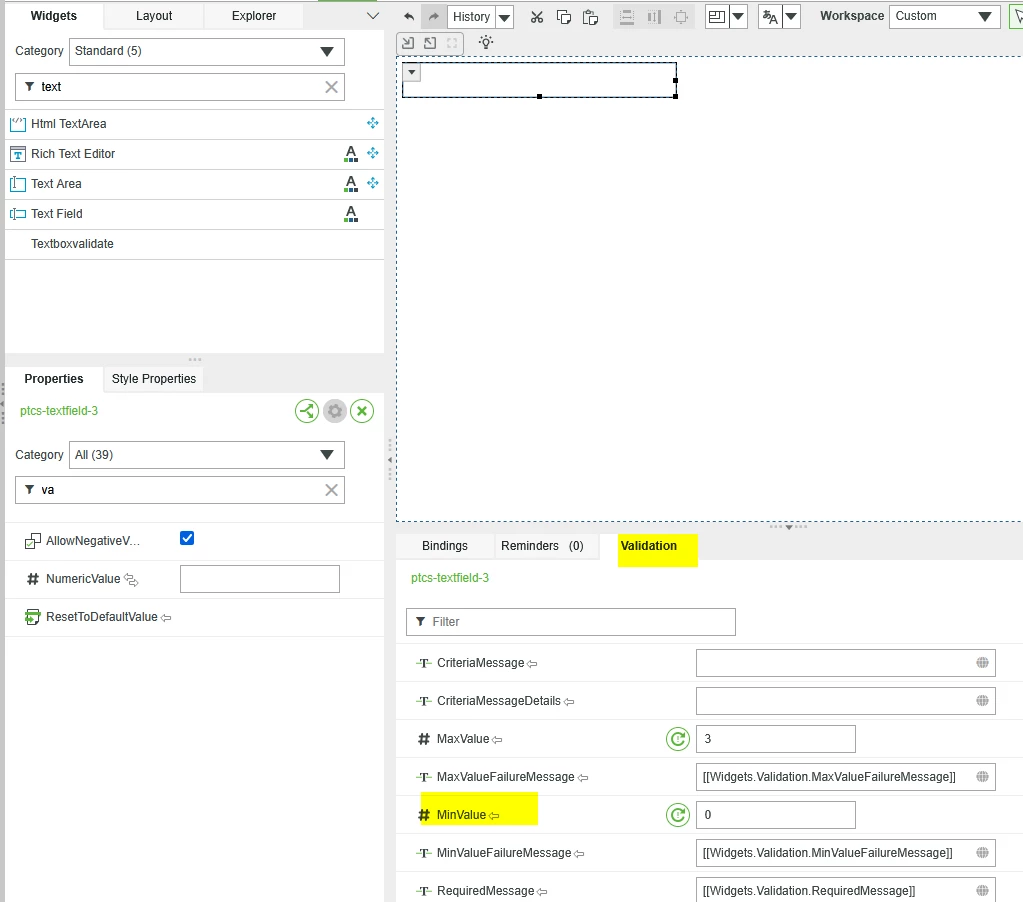Open the widget's dropdown arrow on the canvas
Viewport: 1023px width, 902px height.
coord(412,72)
